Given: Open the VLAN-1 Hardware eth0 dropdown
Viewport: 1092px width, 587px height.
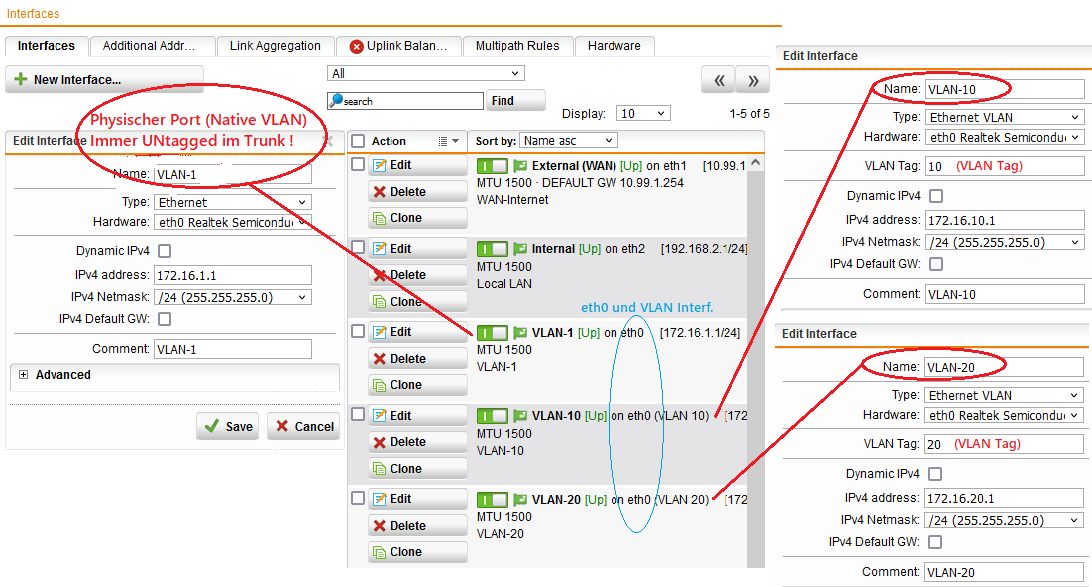Looking at the screenshot, I should tap(233, 222).
